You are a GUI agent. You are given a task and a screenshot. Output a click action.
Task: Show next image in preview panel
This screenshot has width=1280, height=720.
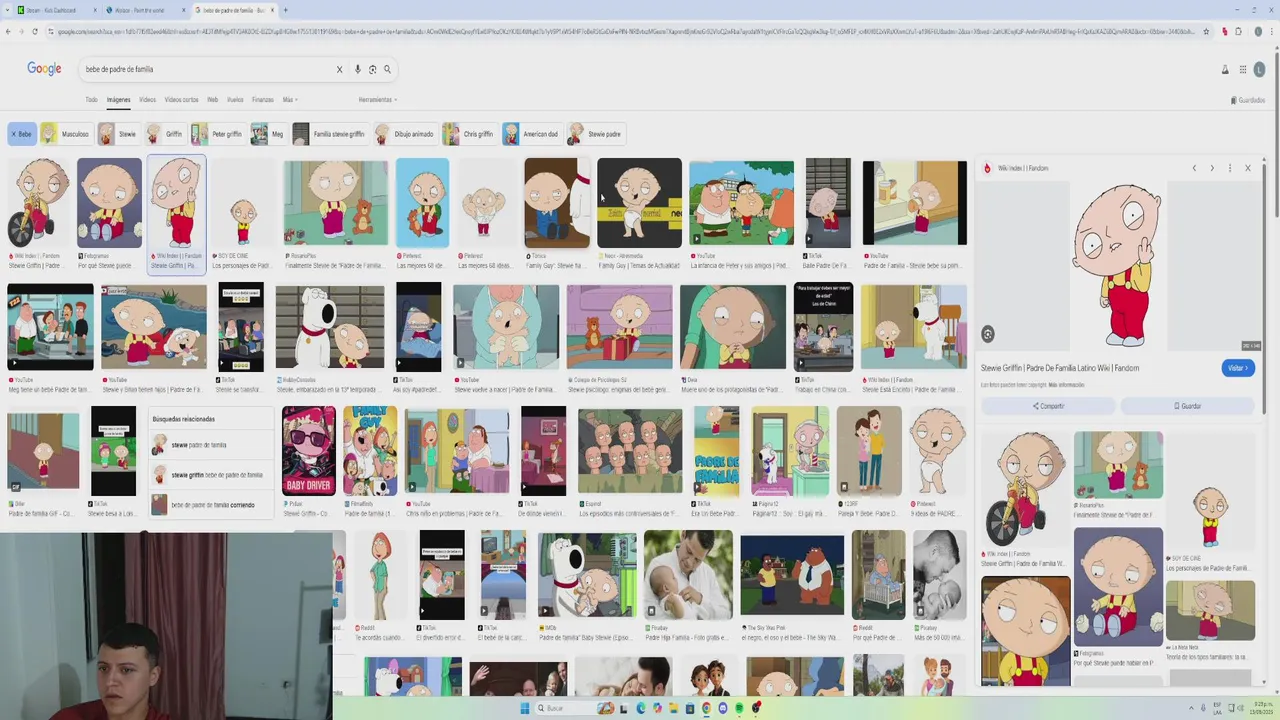[x=1212, y=168]
